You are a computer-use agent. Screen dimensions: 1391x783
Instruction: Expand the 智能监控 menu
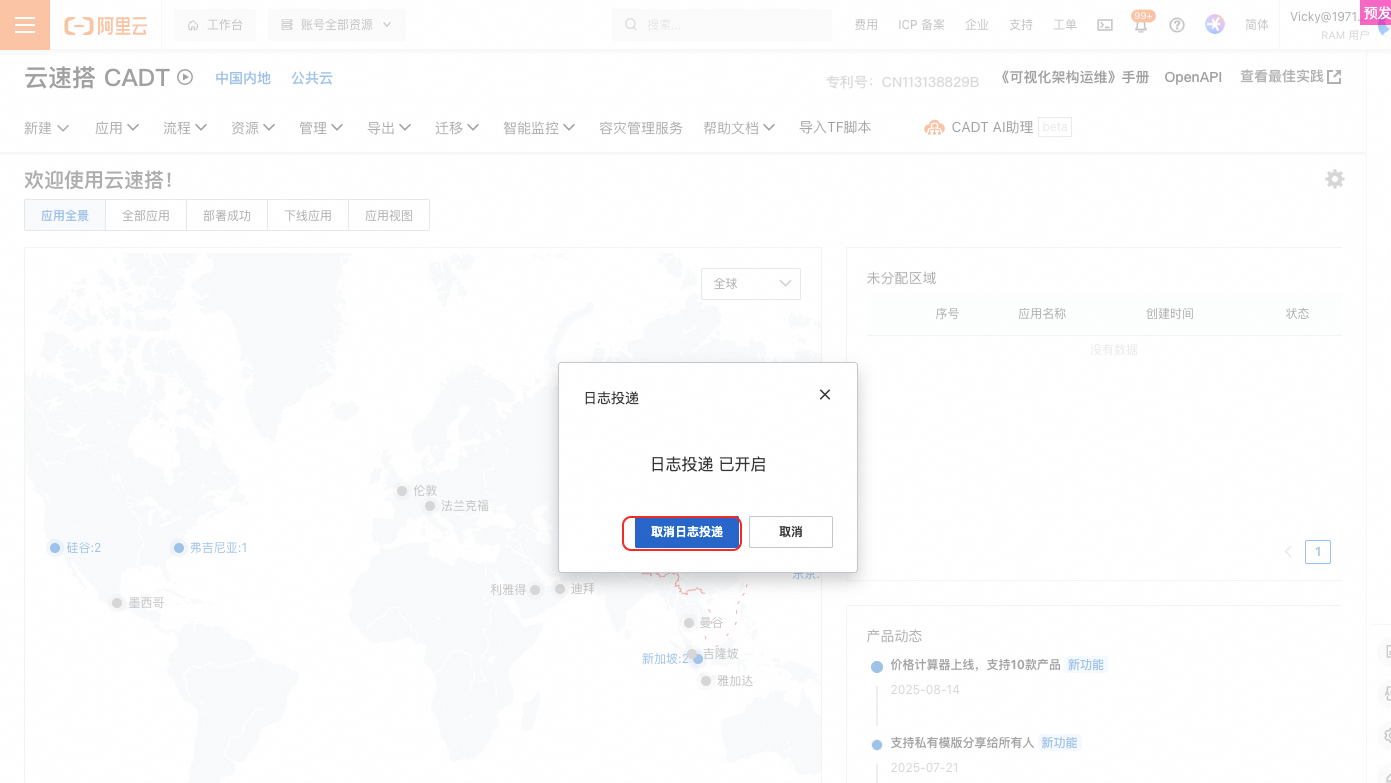(539, 128)
